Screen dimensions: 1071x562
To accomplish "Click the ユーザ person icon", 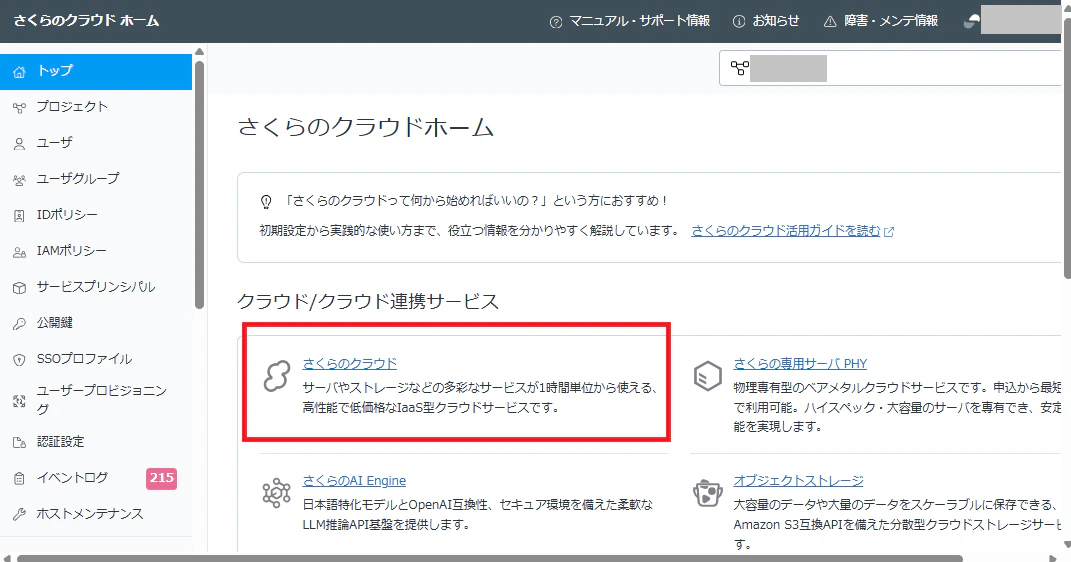I will coord(19,144).
